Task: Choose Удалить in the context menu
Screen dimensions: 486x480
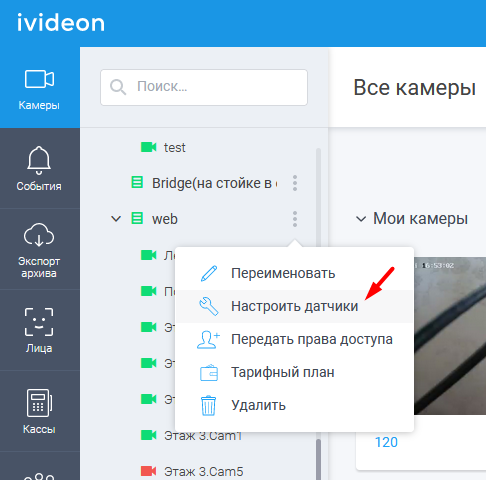Action: click(x=294, y=405)
